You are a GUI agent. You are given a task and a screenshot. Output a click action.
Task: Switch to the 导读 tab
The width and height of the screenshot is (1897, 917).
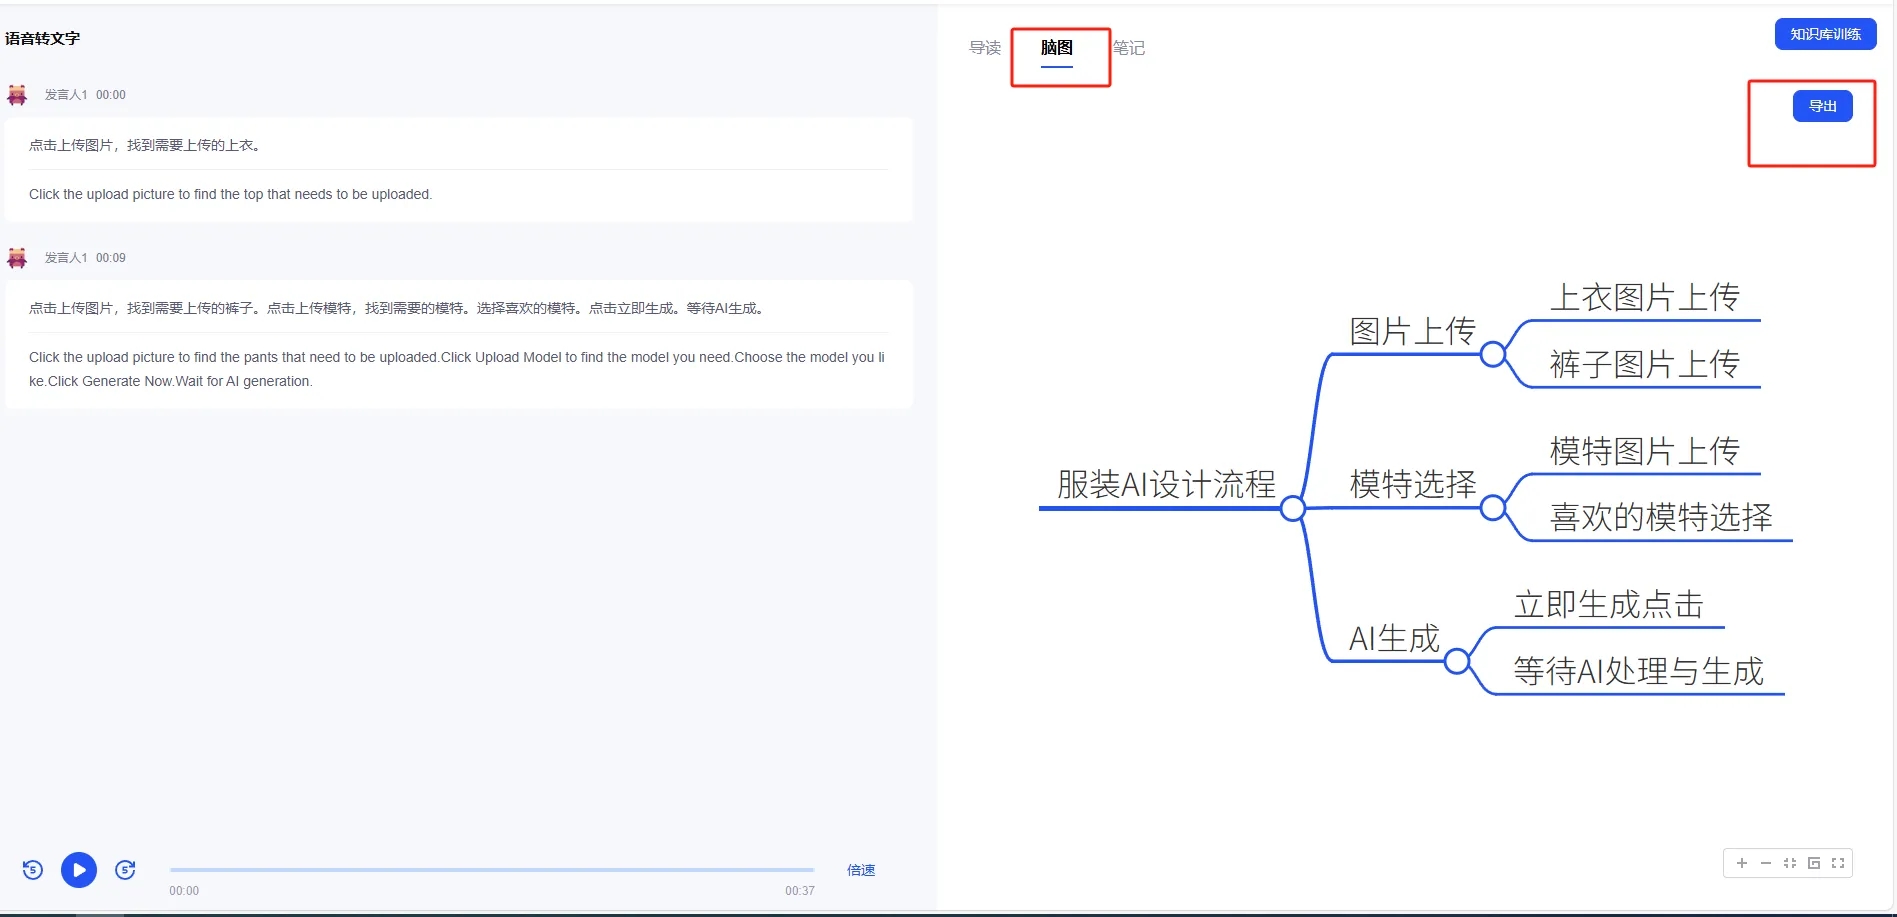[x=984, y=48]
